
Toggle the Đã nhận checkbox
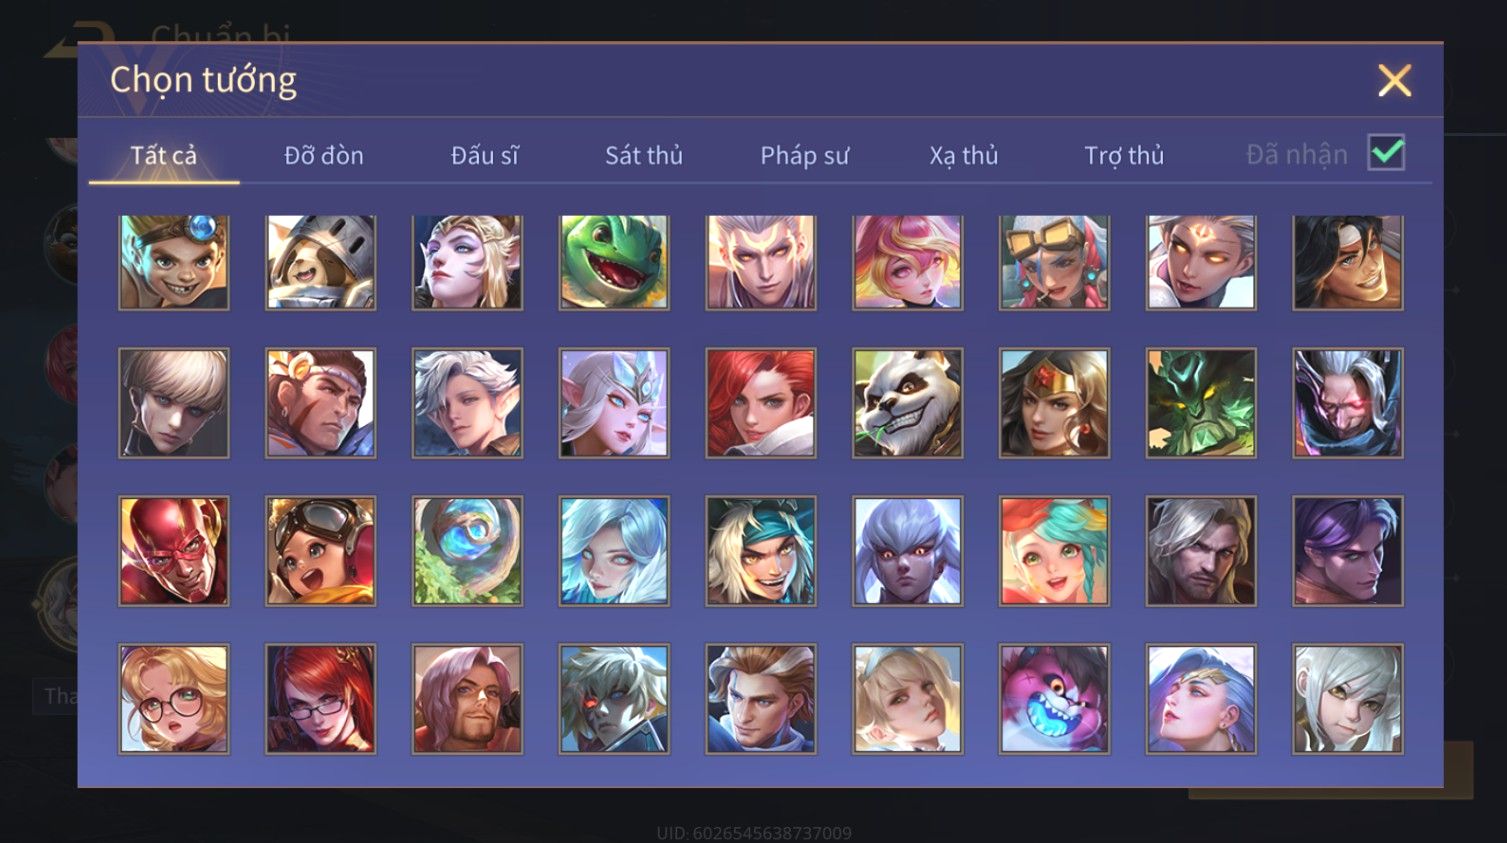tap(1386, 153)
